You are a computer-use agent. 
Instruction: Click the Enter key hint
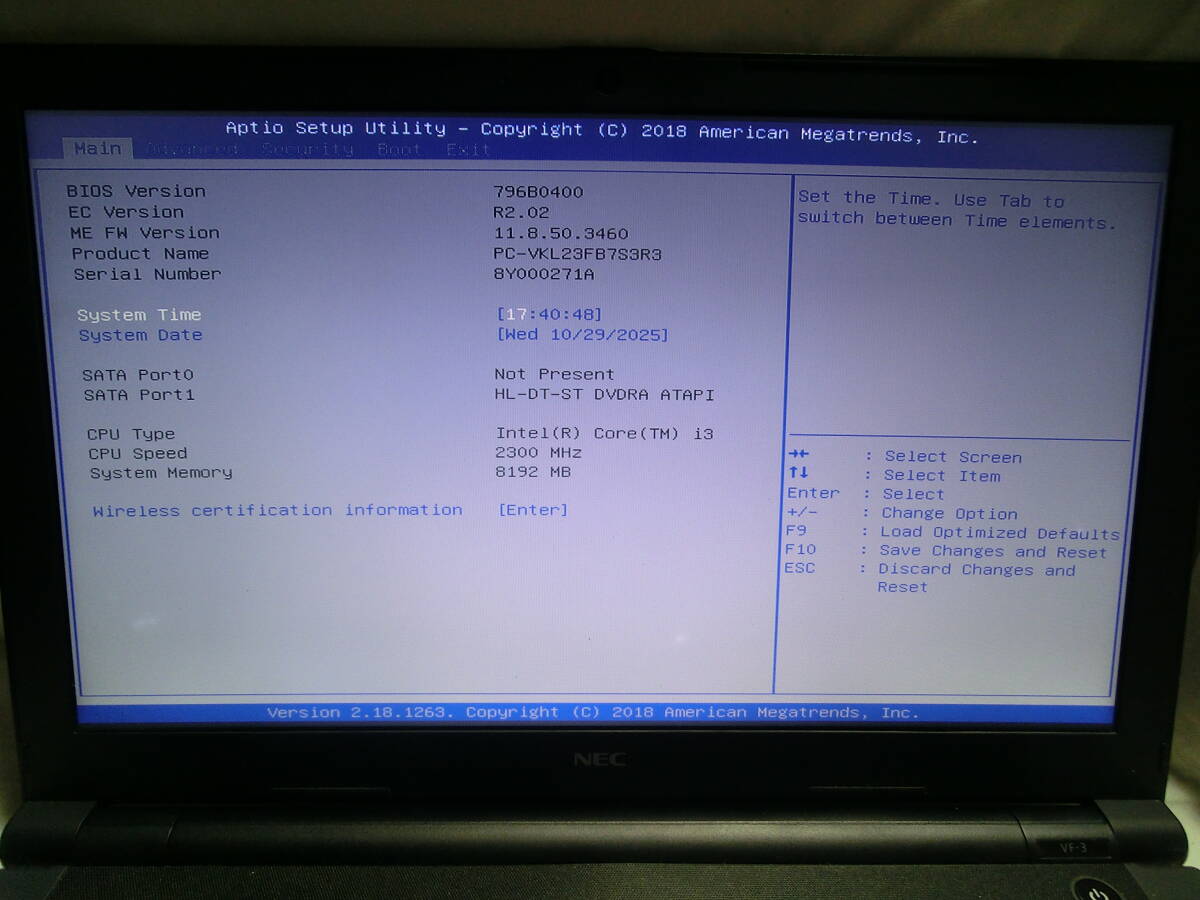813,493
